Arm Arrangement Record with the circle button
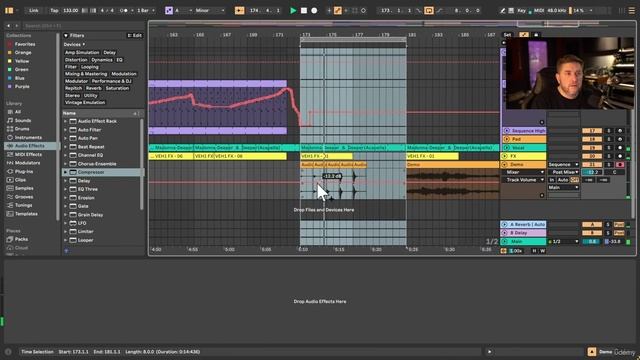The height and width of the screenshot is (360, 640). point(314,11)
